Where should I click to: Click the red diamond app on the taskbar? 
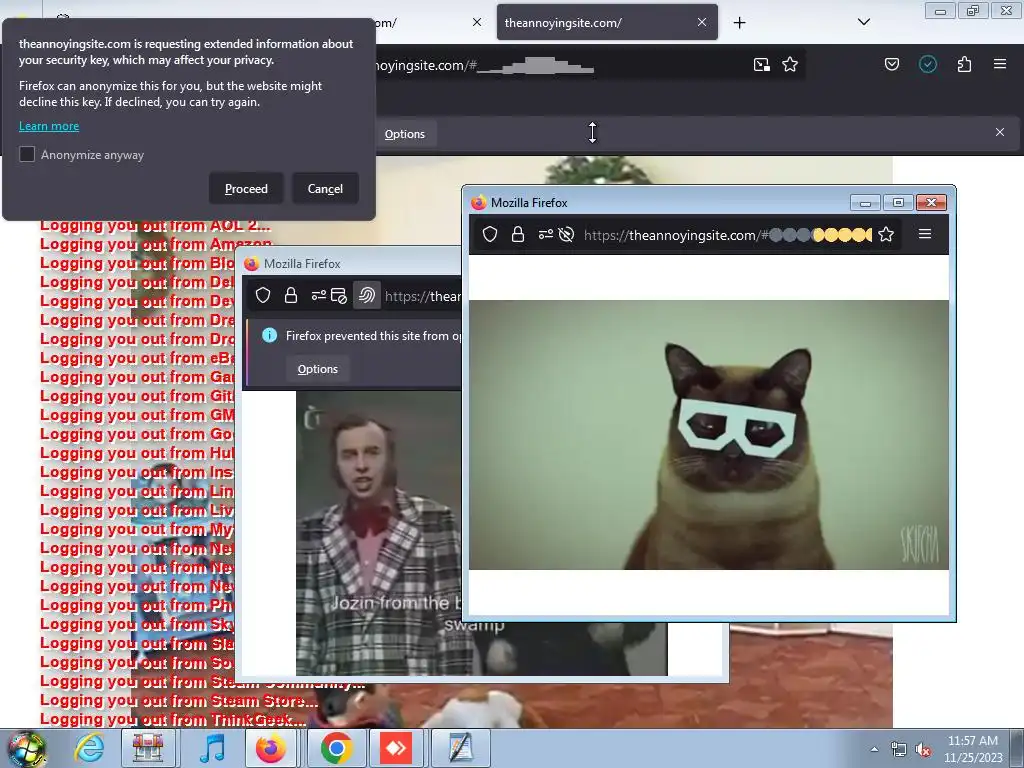(396, 748)
